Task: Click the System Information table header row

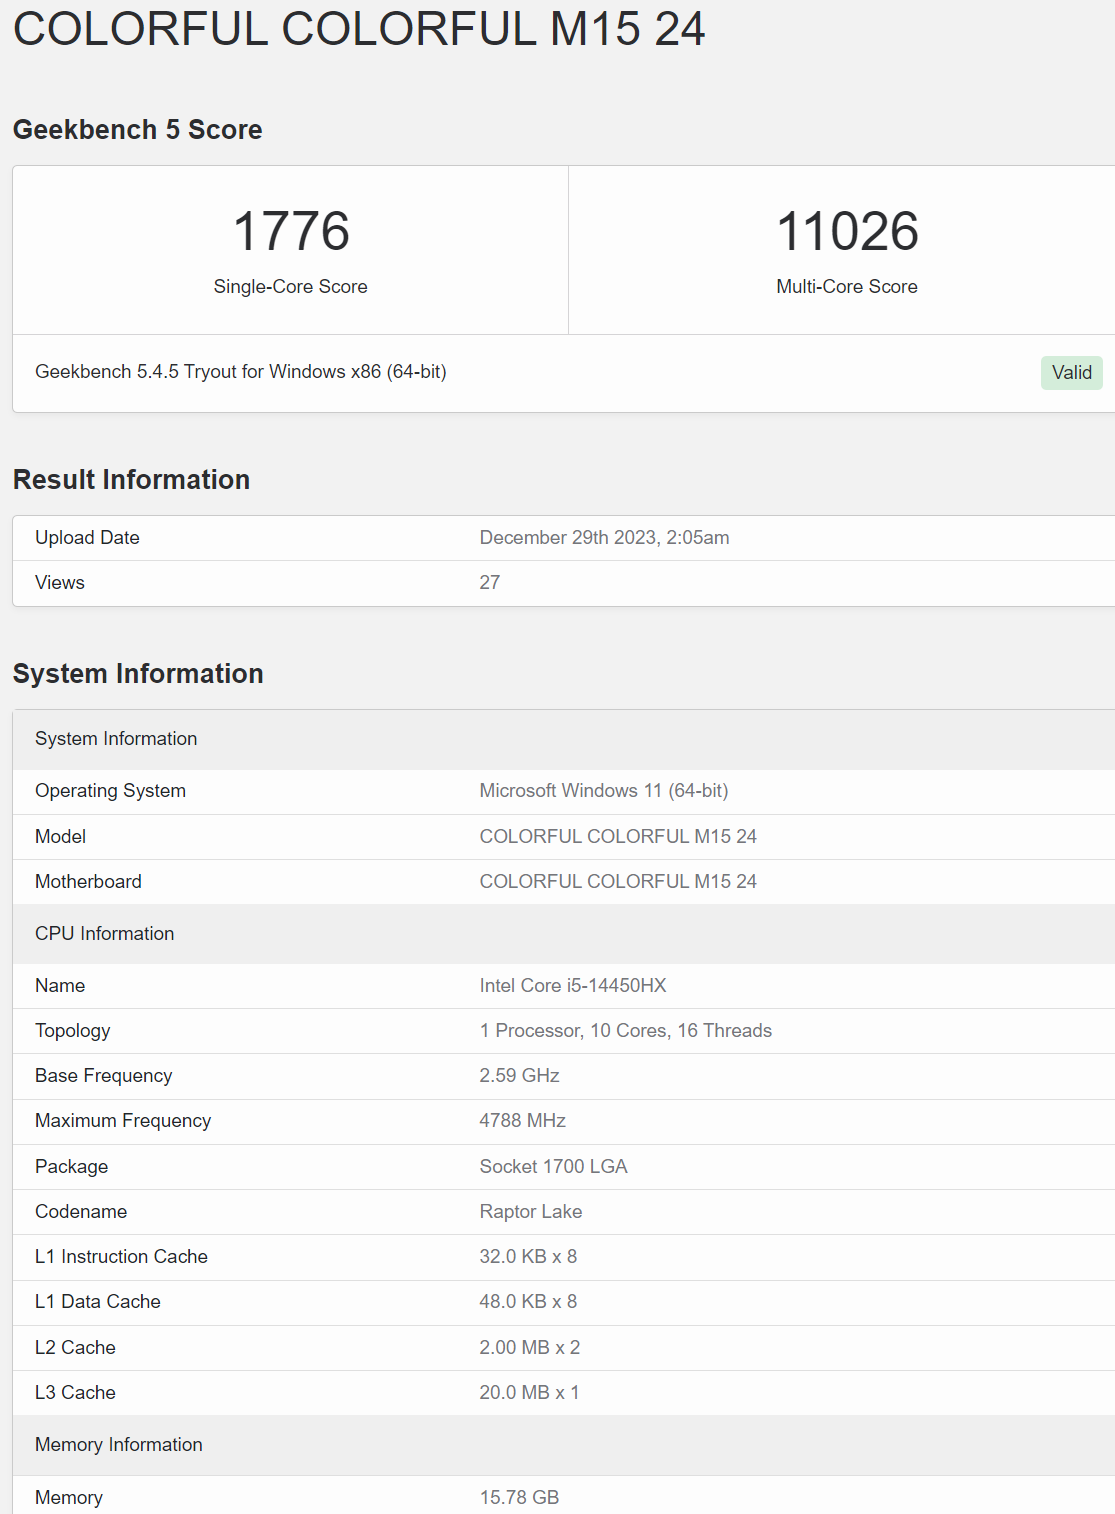Action: (x=564, y=739)
